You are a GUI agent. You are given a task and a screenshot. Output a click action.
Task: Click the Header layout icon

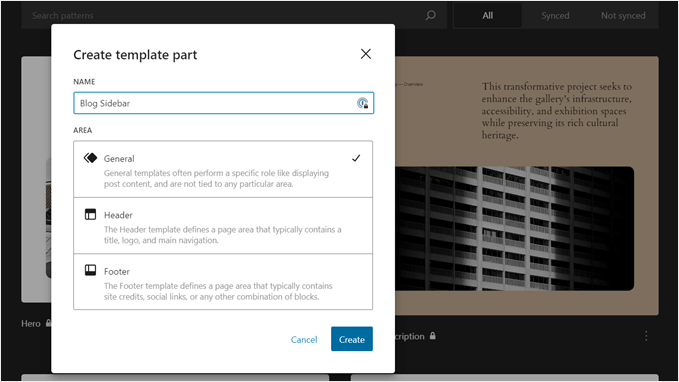click(90, 214)
